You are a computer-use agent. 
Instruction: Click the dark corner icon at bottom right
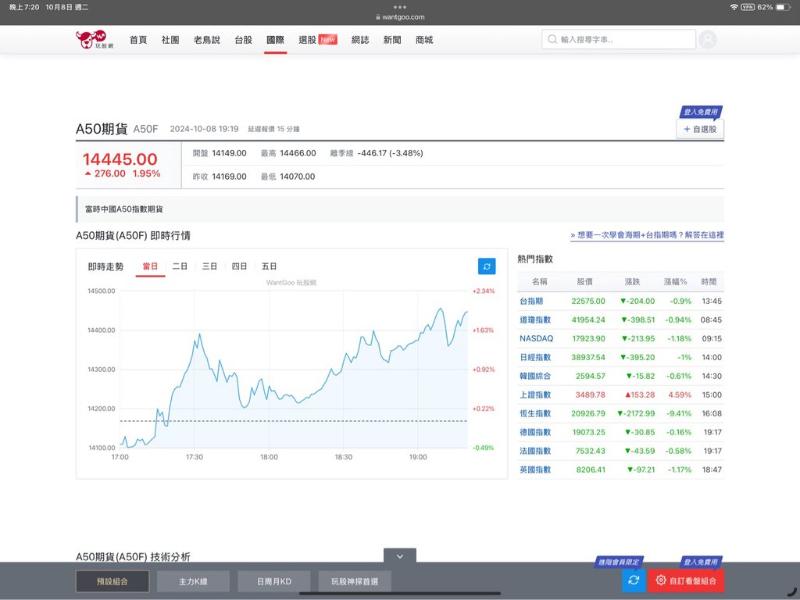(x=791, y=591)
